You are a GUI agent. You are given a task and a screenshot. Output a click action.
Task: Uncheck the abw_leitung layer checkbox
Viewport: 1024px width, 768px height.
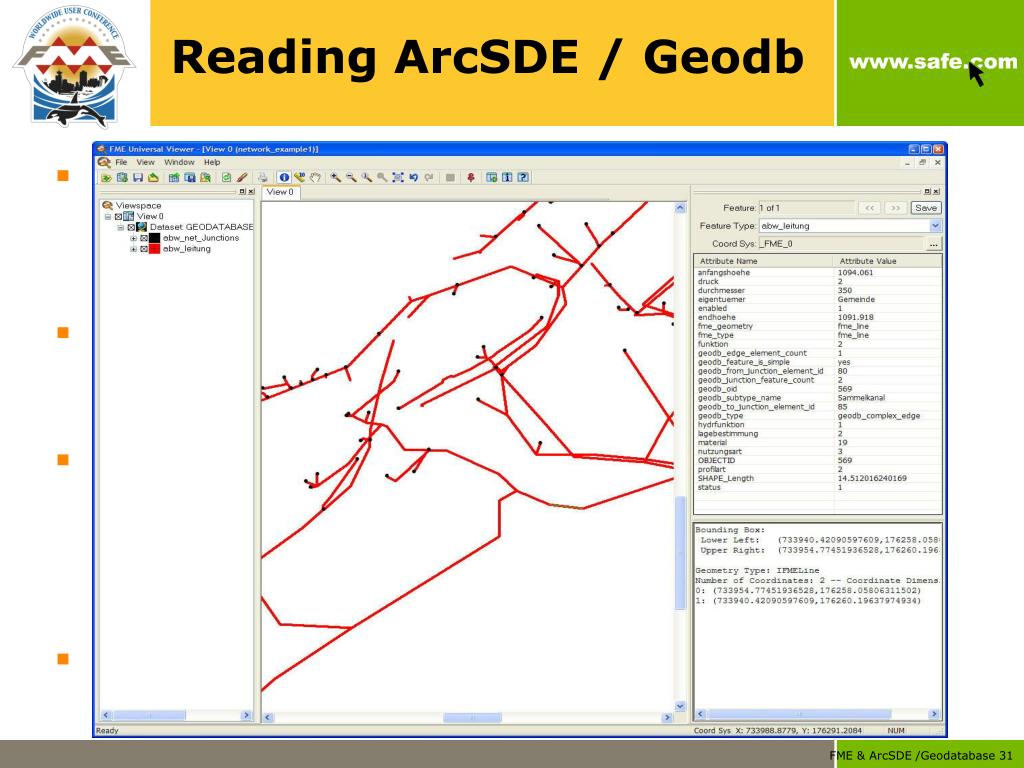(144, 249)
